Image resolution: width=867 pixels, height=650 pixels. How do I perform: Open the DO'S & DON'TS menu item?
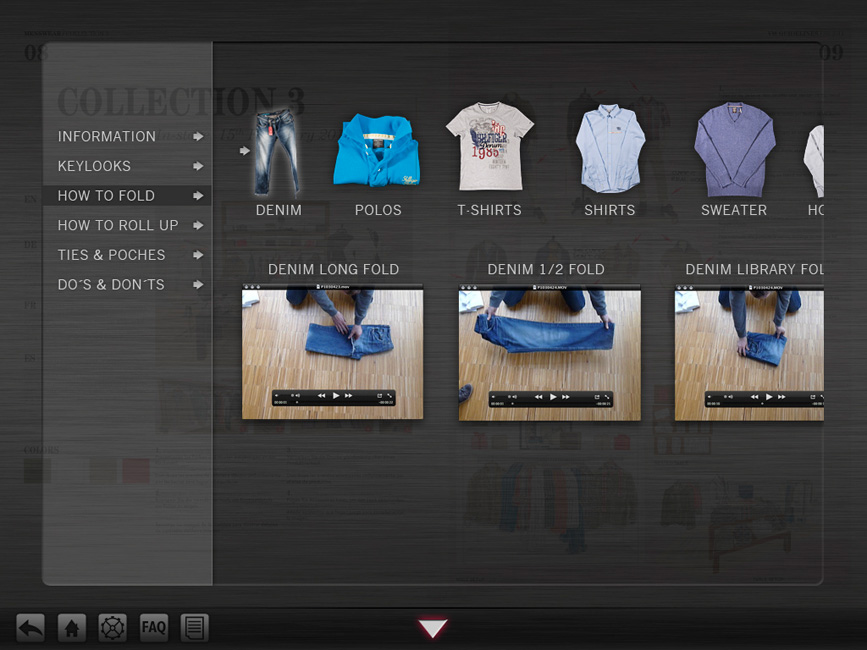click(111, 285)
